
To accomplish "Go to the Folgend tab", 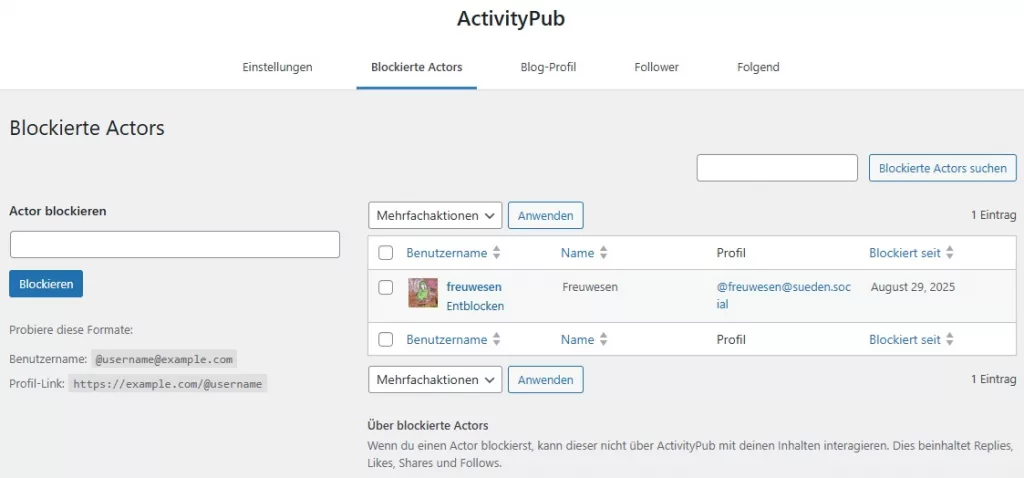I will click(758, 67).
